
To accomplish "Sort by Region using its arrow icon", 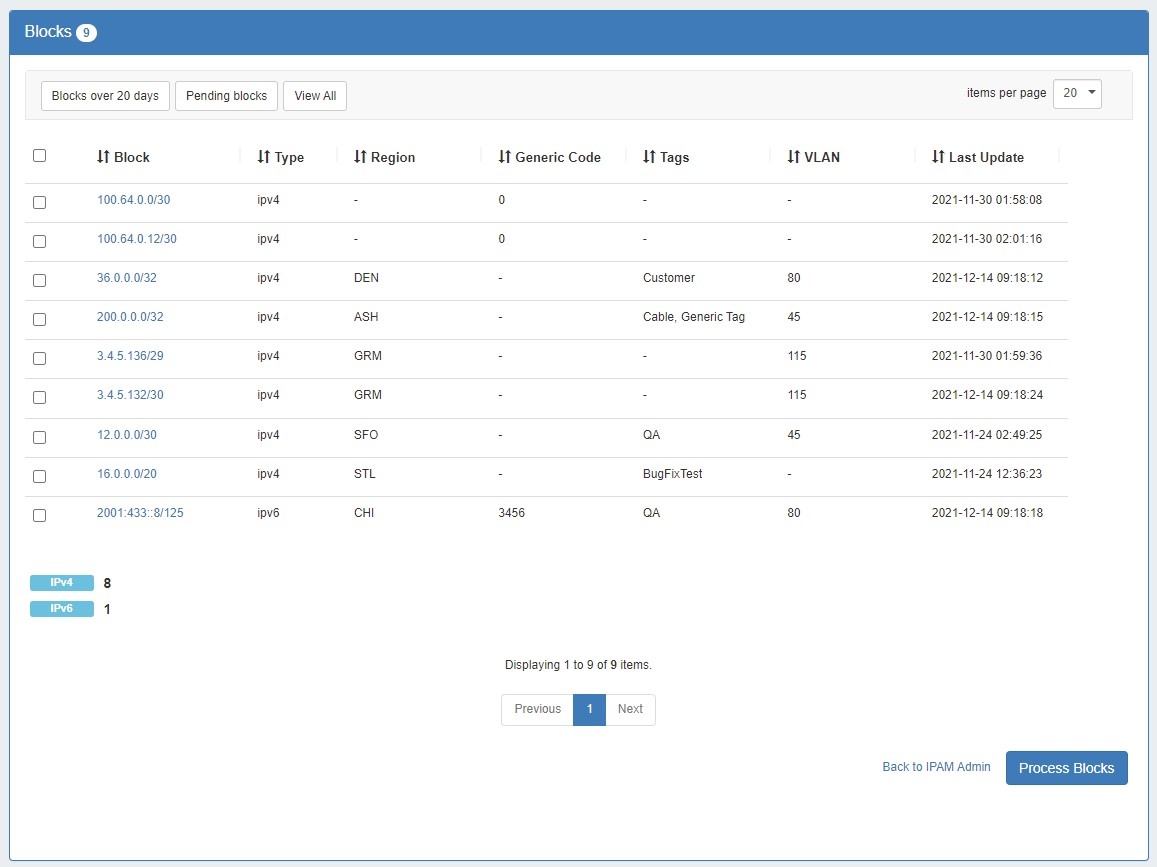I will click(x=360, y=157).
